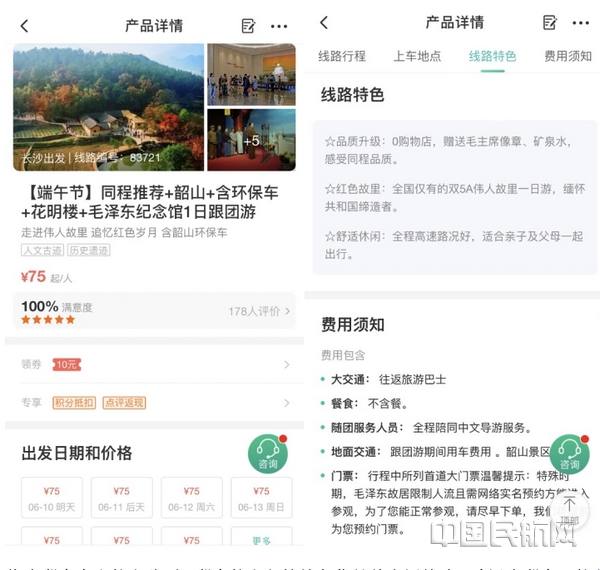Open the memorial hall statue photo
This screenshot has height=570, width=600.
(x=251, y=74)
